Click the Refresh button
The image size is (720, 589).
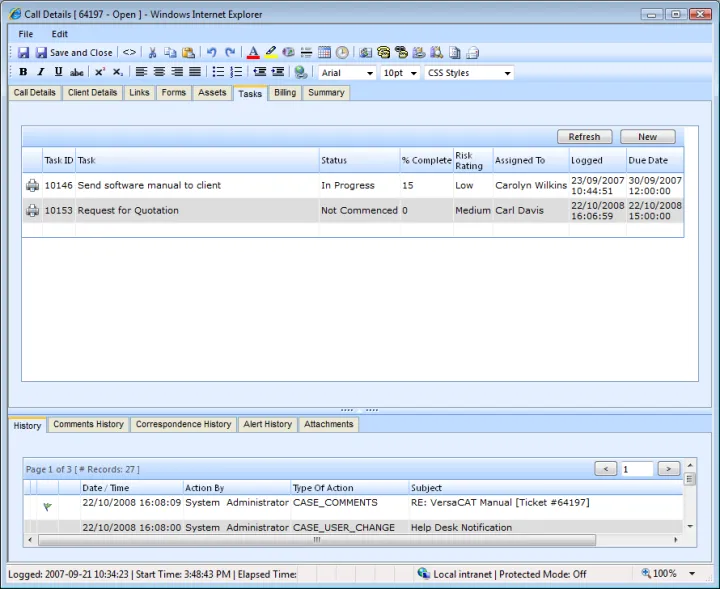coord(585,137)
